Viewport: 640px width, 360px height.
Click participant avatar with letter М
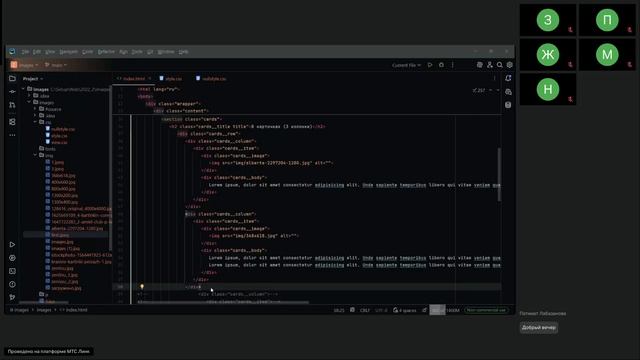(607, 55)
